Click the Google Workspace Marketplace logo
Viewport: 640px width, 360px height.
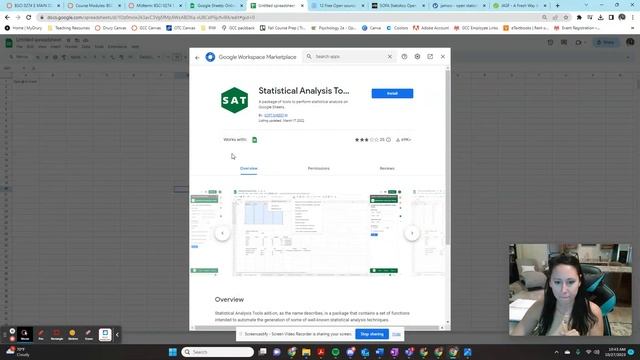tap(210, 57)
